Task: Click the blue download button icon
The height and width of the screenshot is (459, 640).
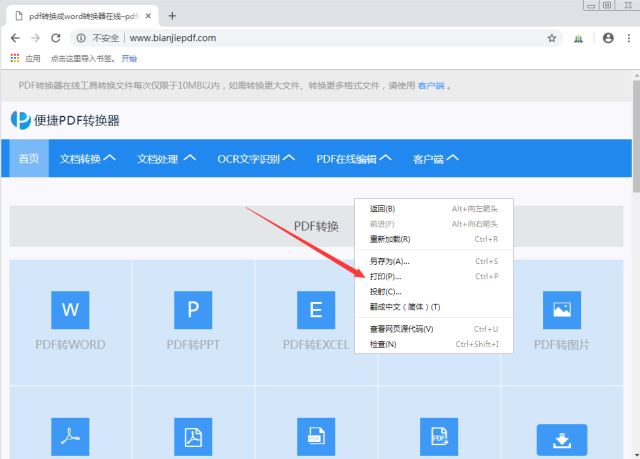Action: click(x=562, y=440)
